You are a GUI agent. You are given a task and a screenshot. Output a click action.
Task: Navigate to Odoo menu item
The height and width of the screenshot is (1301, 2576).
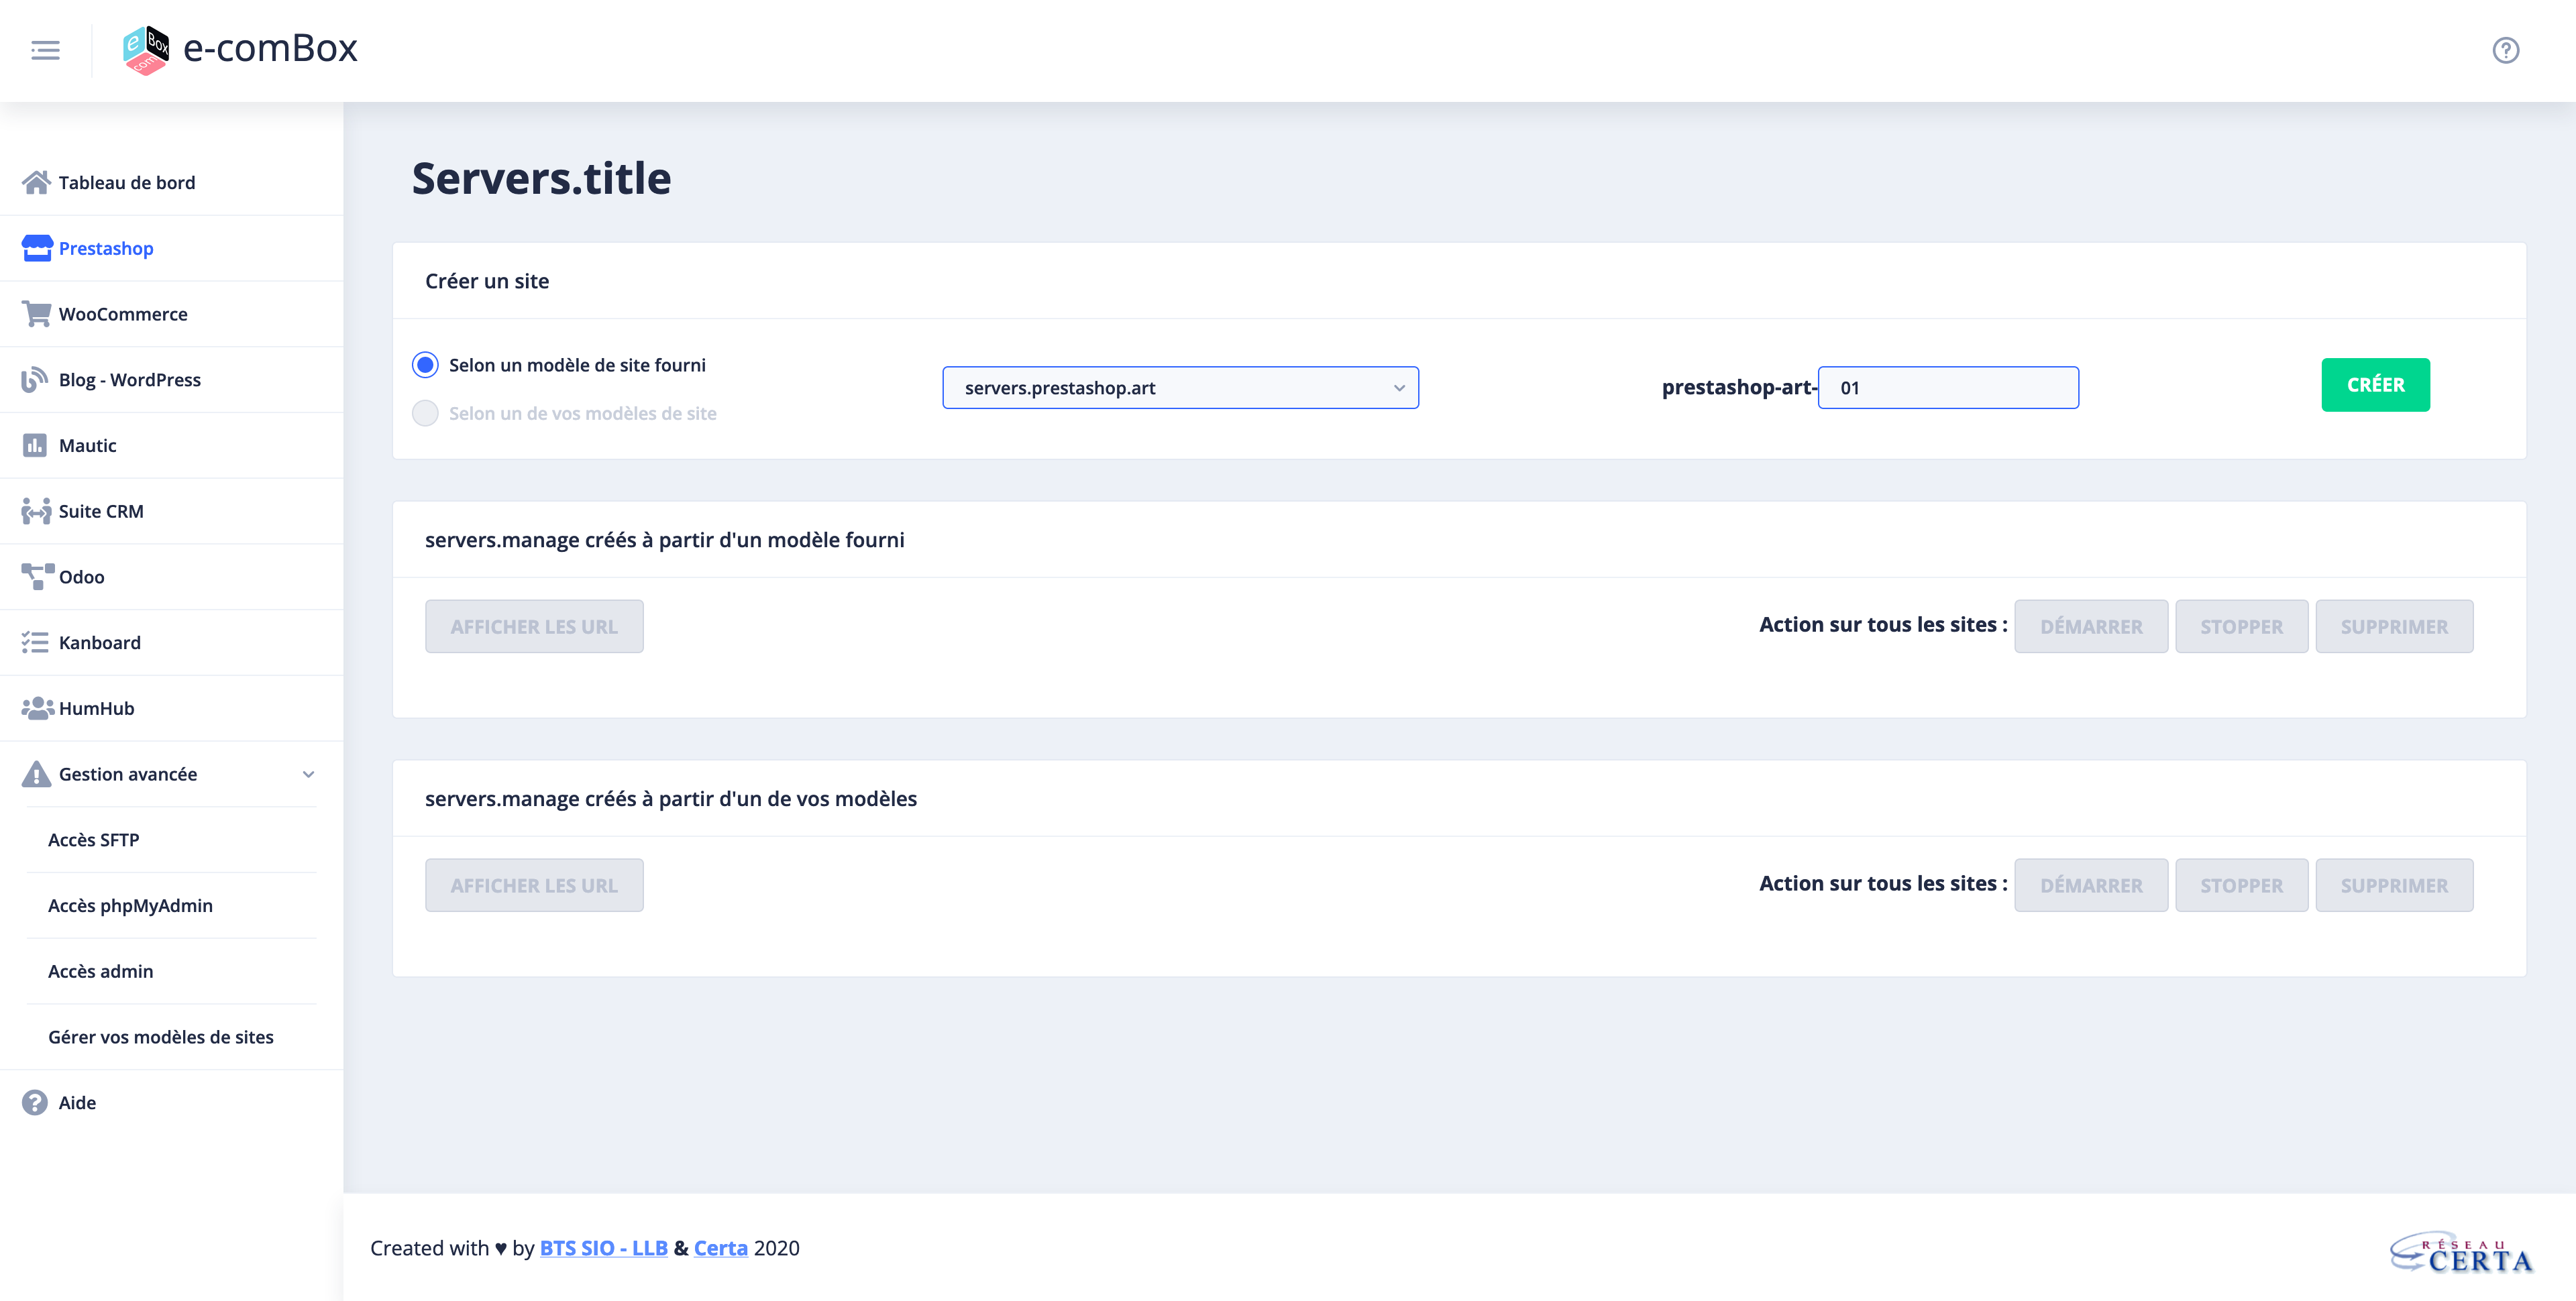[x=172, y=577]
